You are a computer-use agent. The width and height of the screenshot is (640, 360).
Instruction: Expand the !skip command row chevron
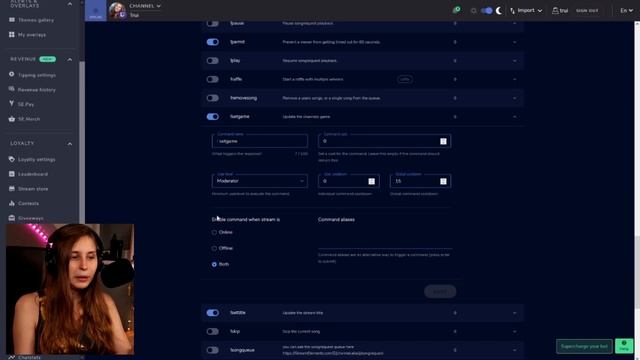pyautogui.click(x=514, y=331)
